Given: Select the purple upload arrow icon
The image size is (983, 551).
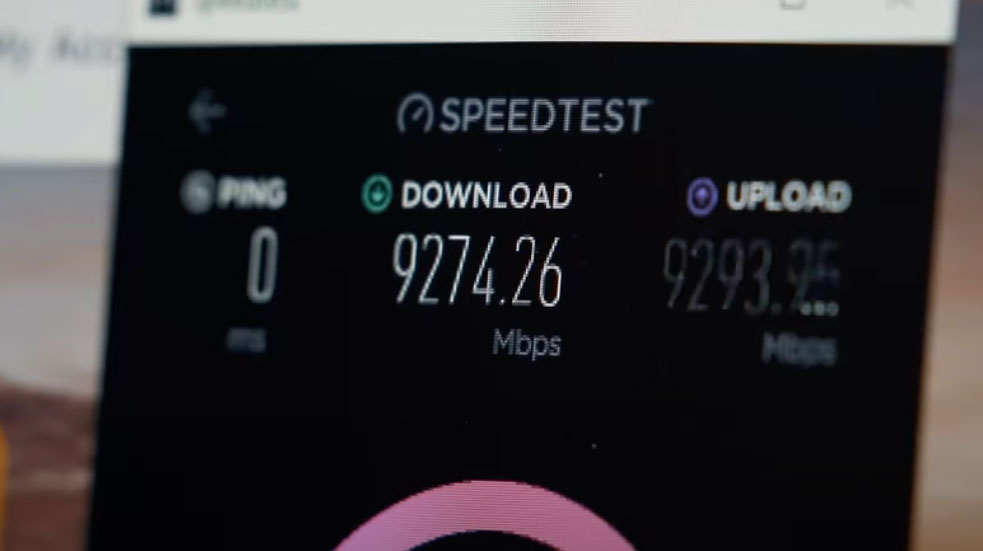Looking at the screenshot, I should click(702, 197).
